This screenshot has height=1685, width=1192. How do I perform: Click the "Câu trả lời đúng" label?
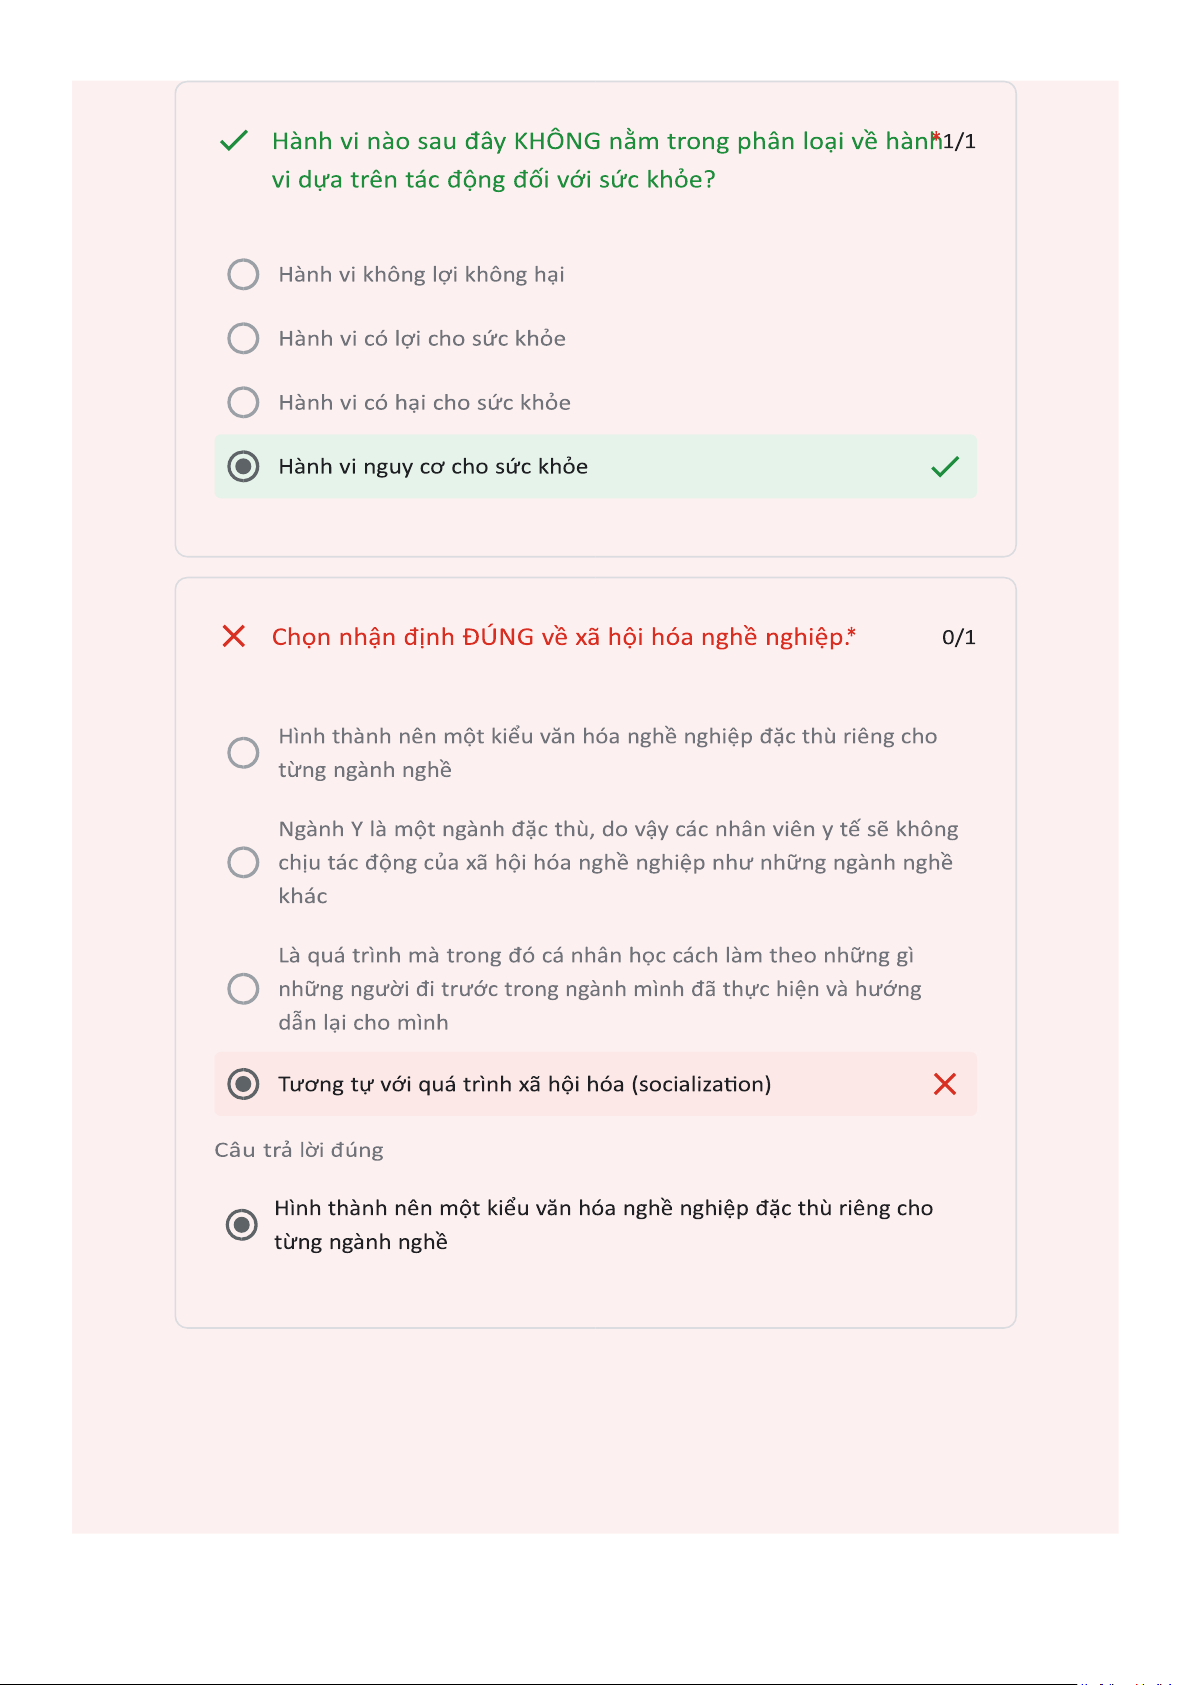(299, 1150)
